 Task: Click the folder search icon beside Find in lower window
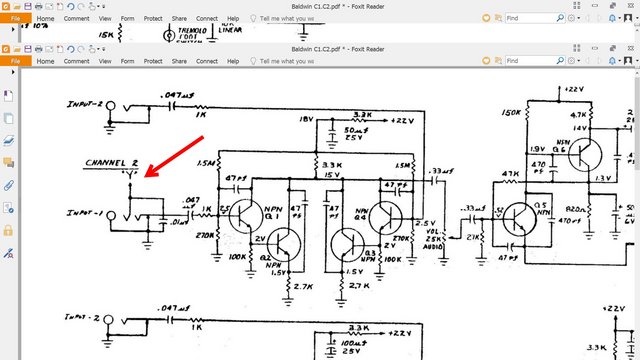pyautogui.click(x=498, y=60)
